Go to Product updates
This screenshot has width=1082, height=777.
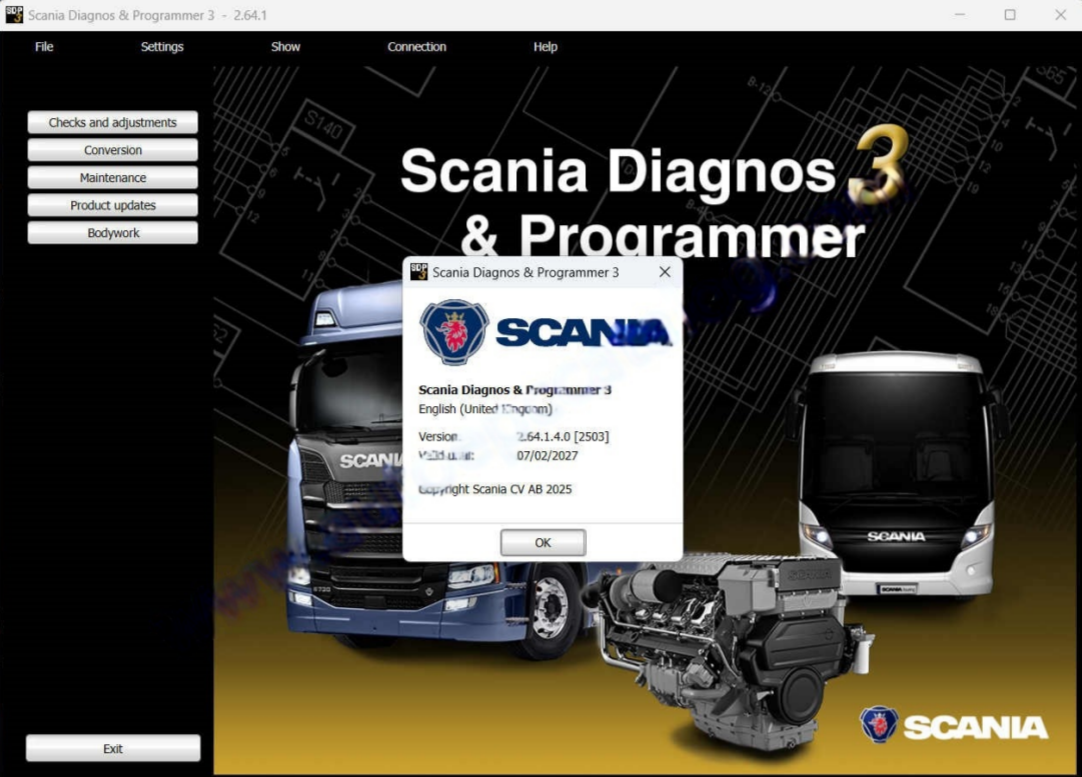[112, 205]
